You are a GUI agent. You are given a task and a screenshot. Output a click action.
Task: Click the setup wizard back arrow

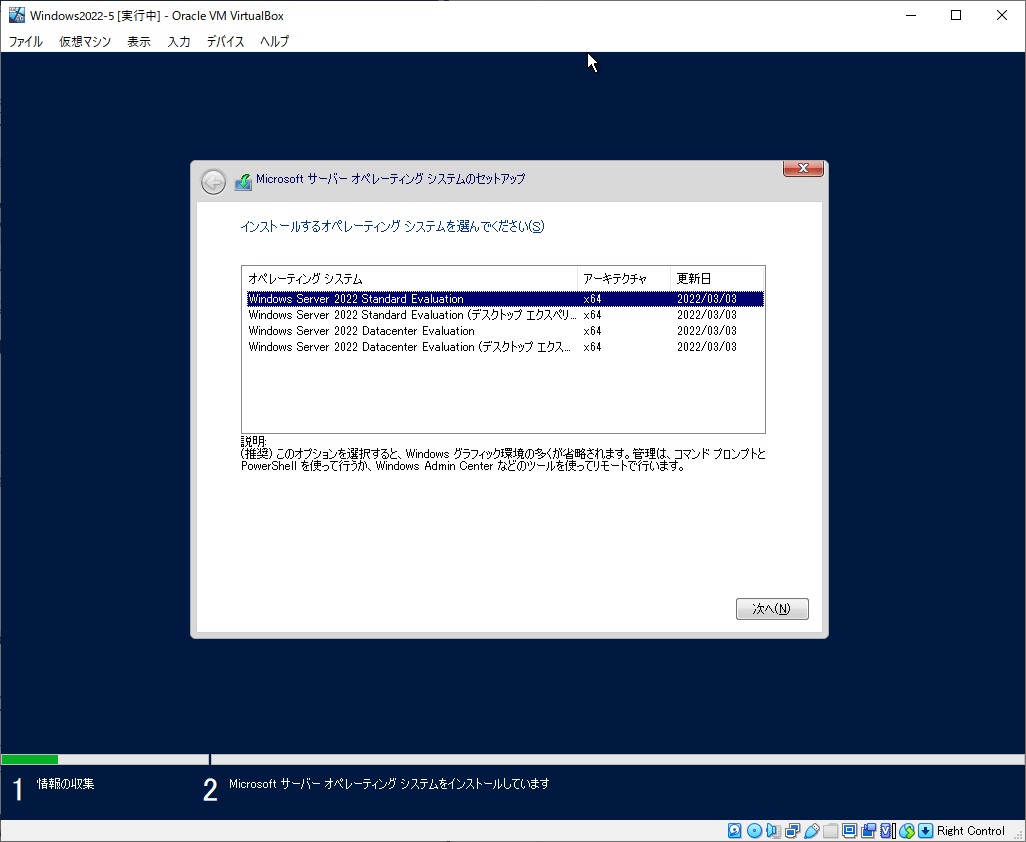(x=213, y=182)
